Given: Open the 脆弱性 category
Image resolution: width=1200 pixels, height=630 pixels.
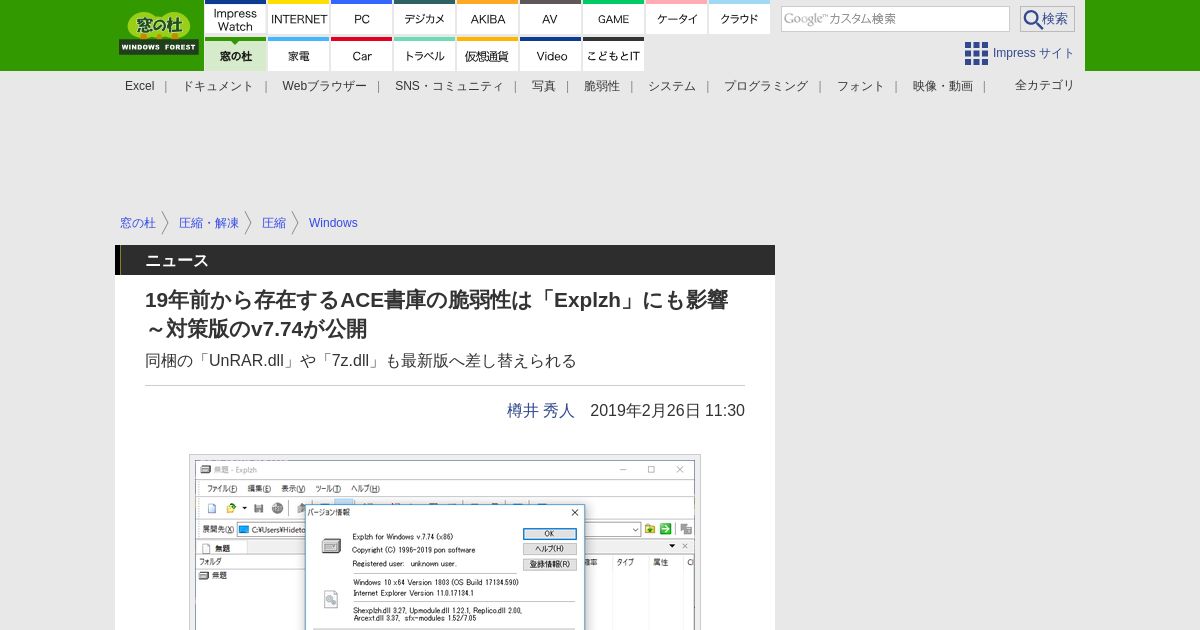Looking at the screenshot, I should point(602,86).
